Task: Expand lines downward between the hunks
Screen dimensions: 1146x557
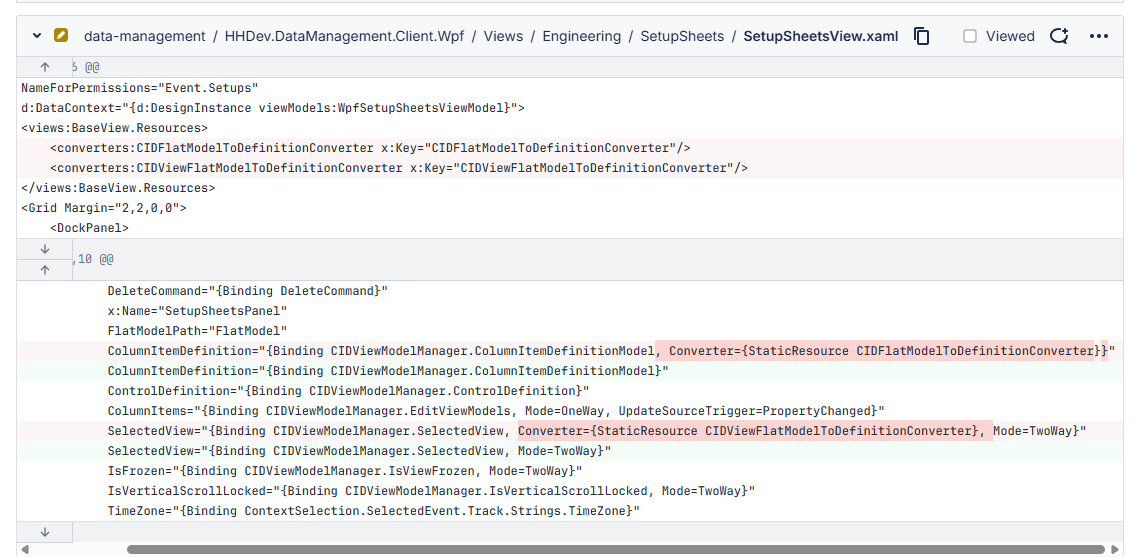Action: [x=45, y=249]
